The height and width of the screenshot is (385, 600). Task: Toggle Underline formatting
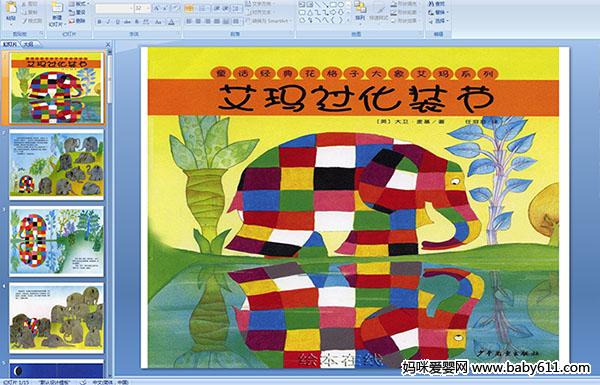[x=117, y=22]
